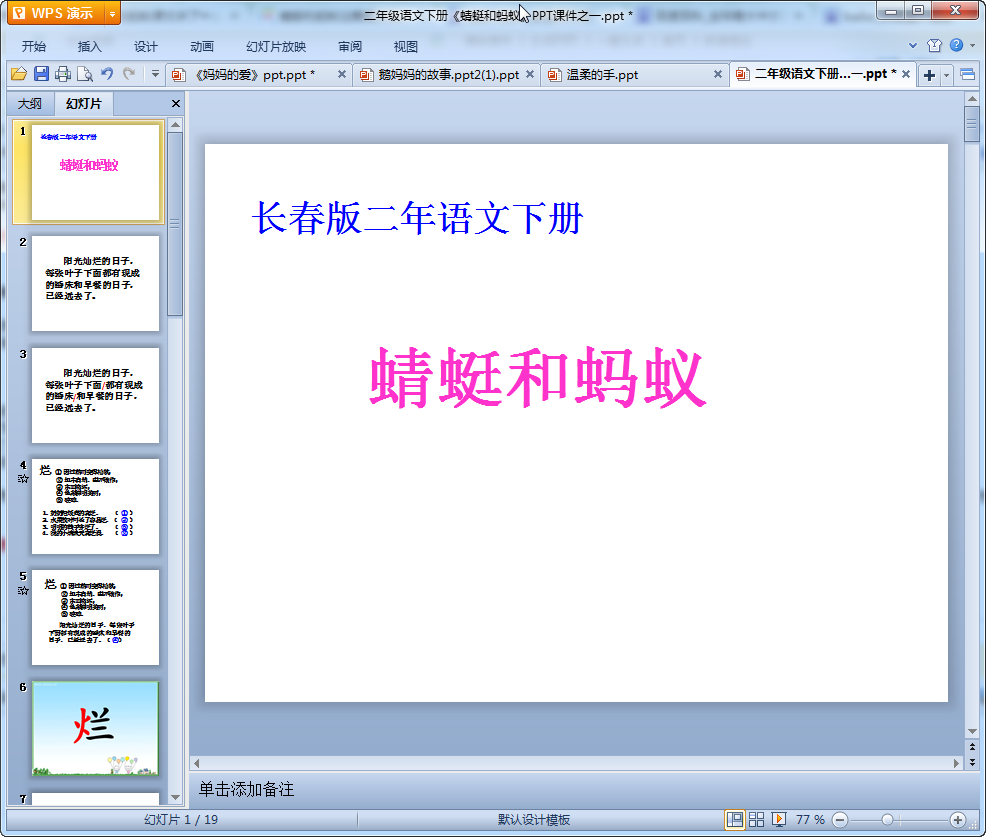Click the skin shirt icon
Image resolution: width=986 pixels, height=837 pixels.
tap(934, 45)
